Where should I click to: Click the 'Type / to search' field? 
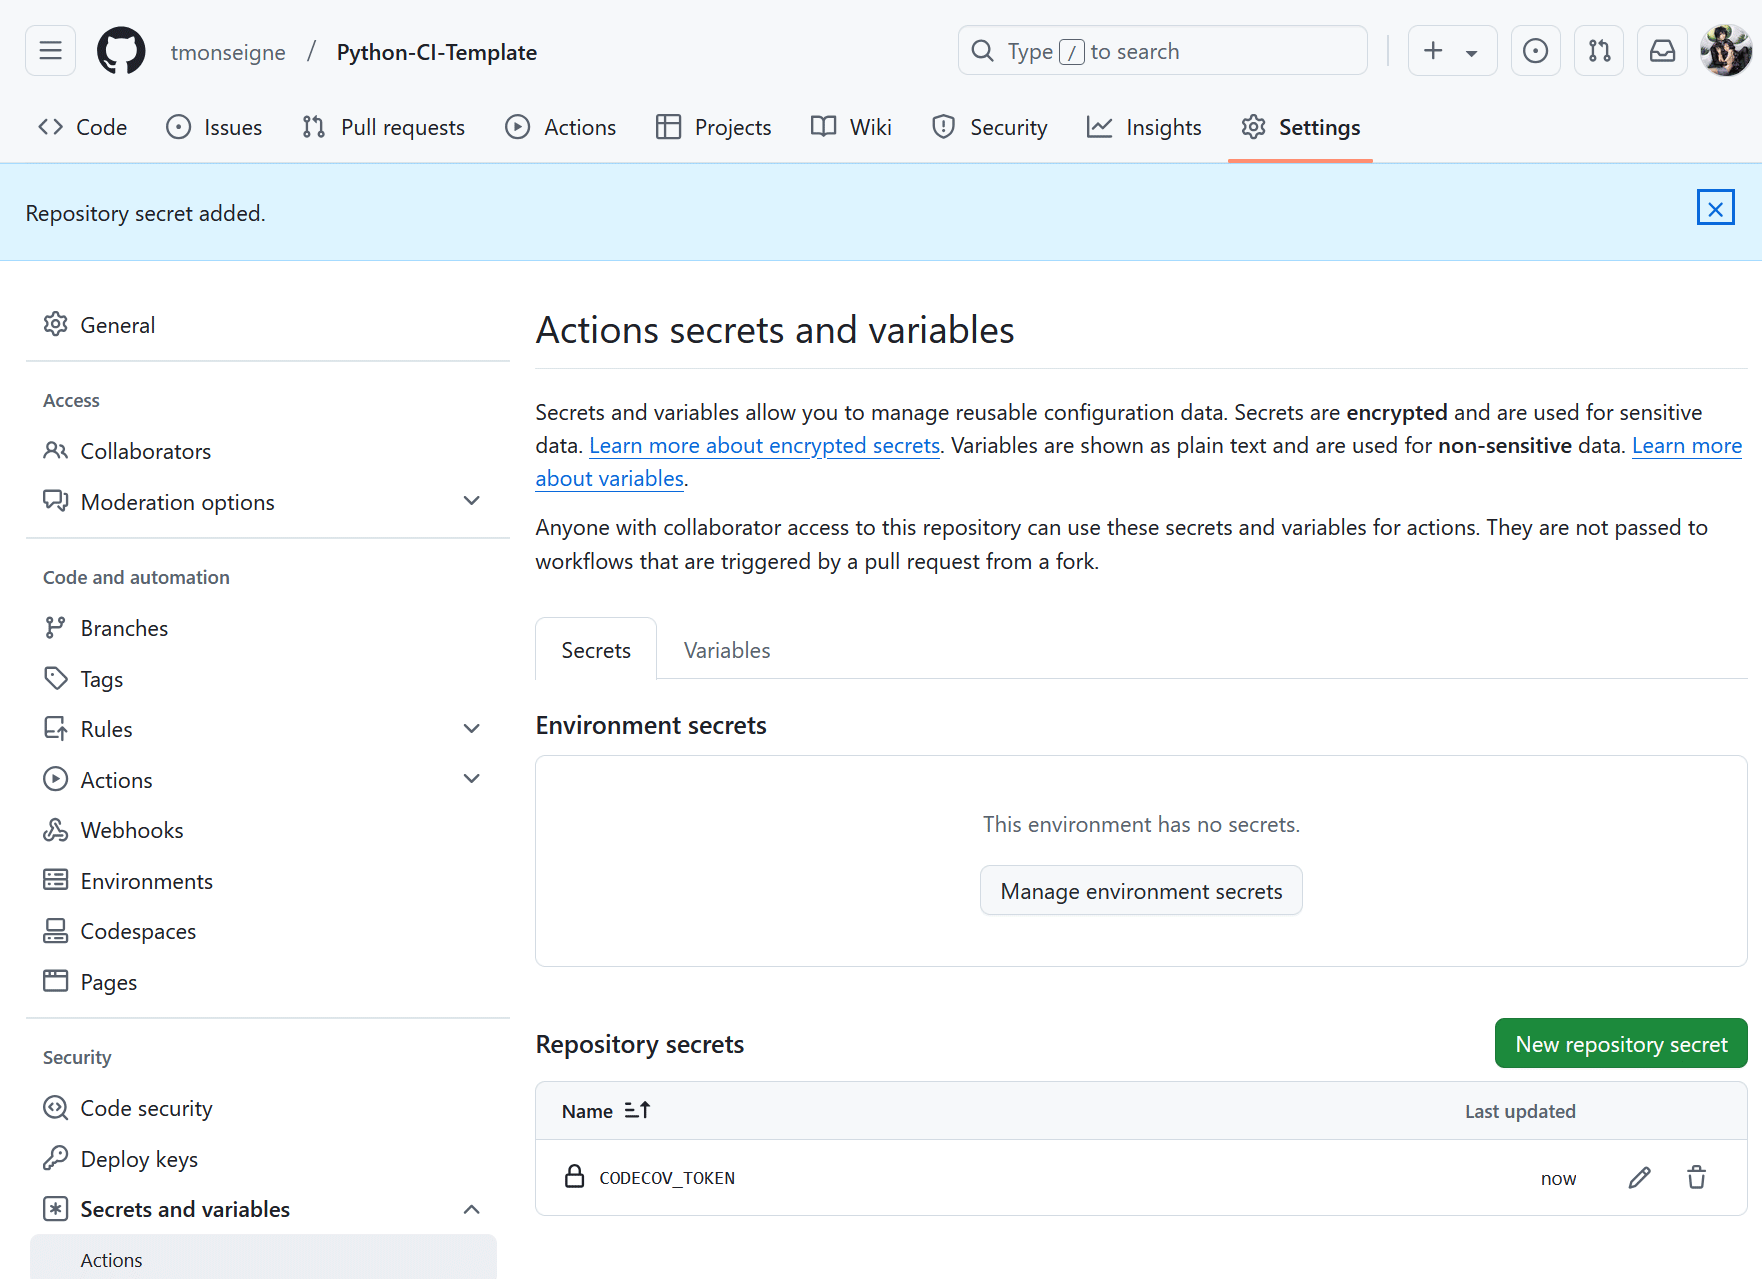coord(1162,51)
